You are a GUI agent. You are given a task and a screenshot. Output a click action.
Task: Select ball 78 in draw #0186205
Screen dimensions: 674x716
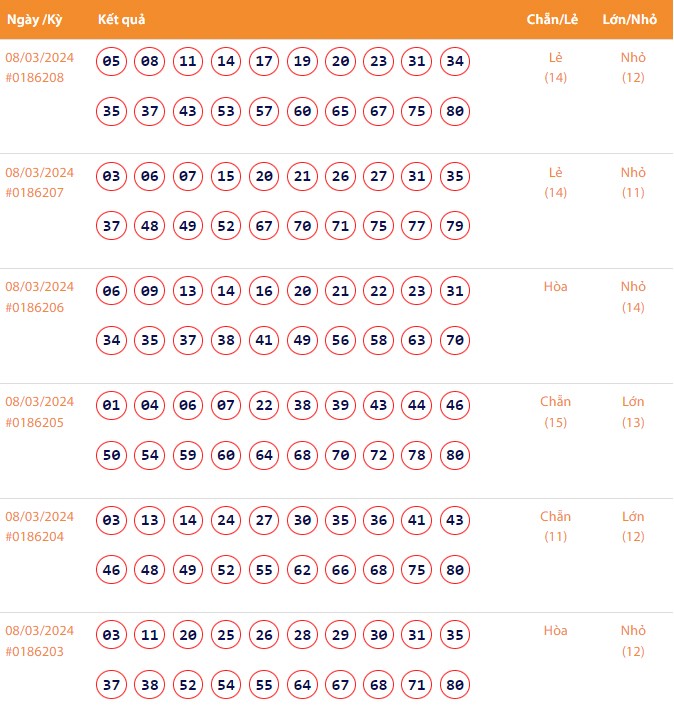click(417, 456)
